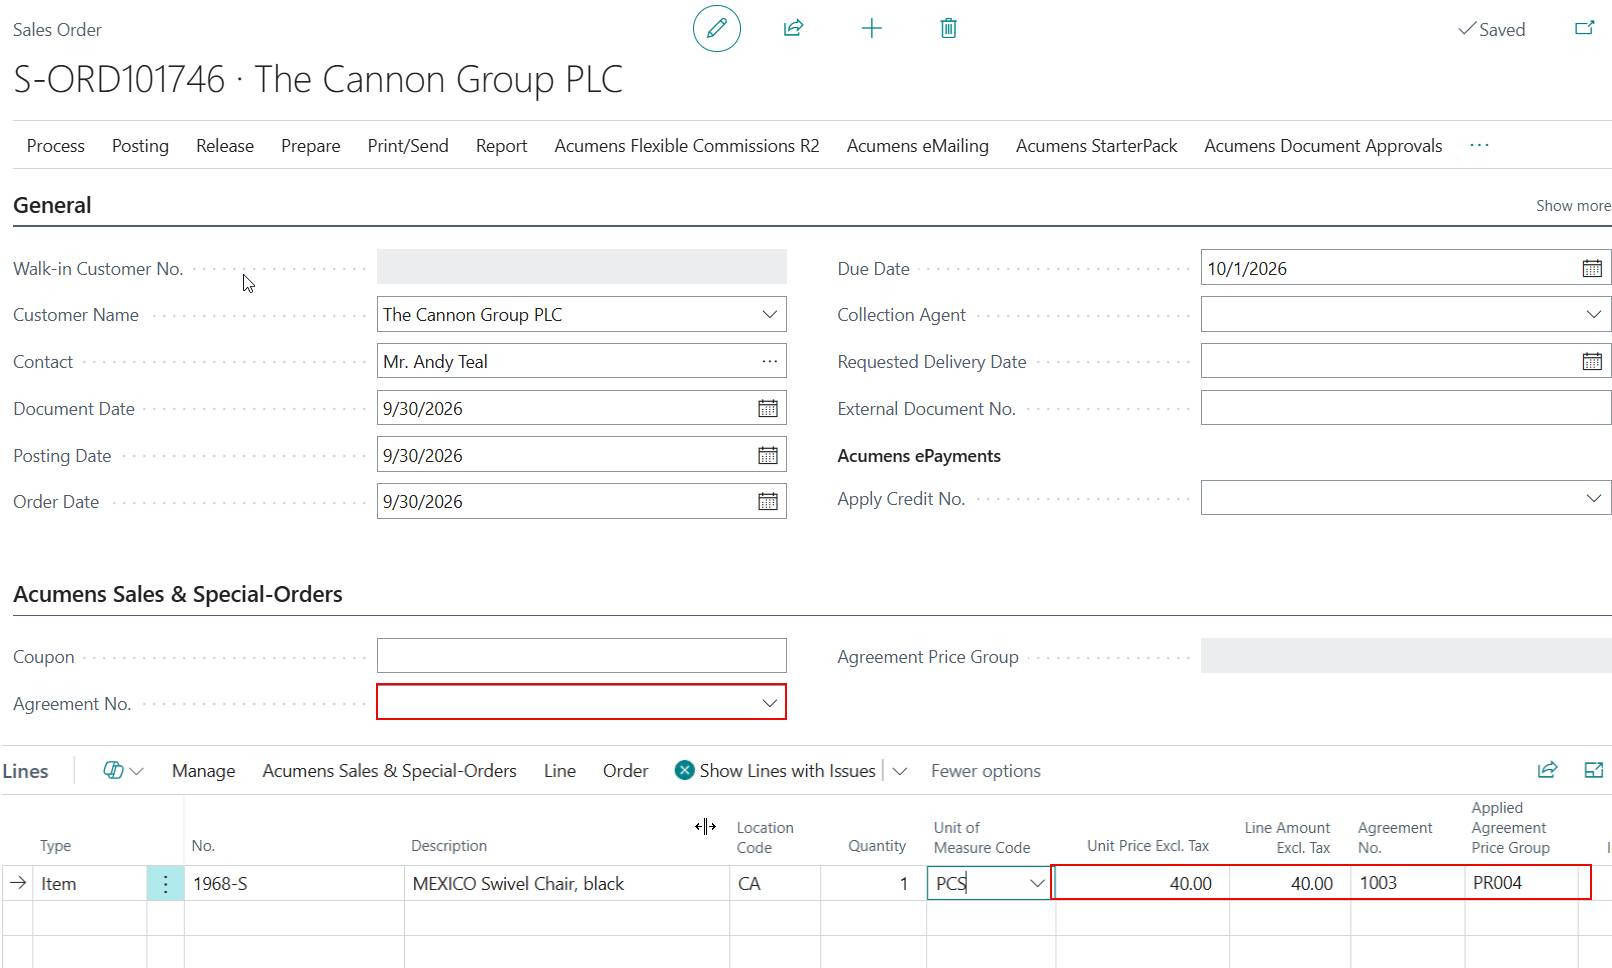
Task: Expand the Unit of Measure Code dropdown
Action: coord(1037,883)
